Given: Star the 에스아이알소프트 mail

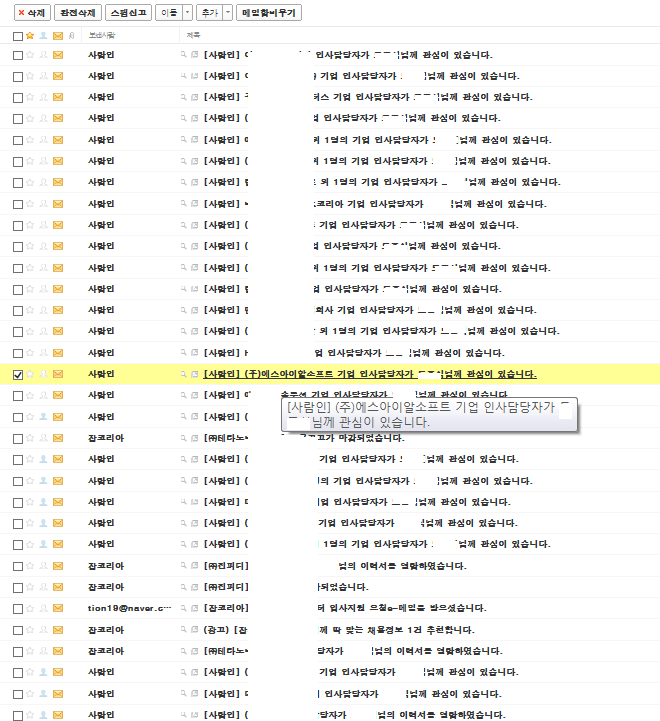Looking at the screenshot, I should pyautogui.click(x=30, y=374).
